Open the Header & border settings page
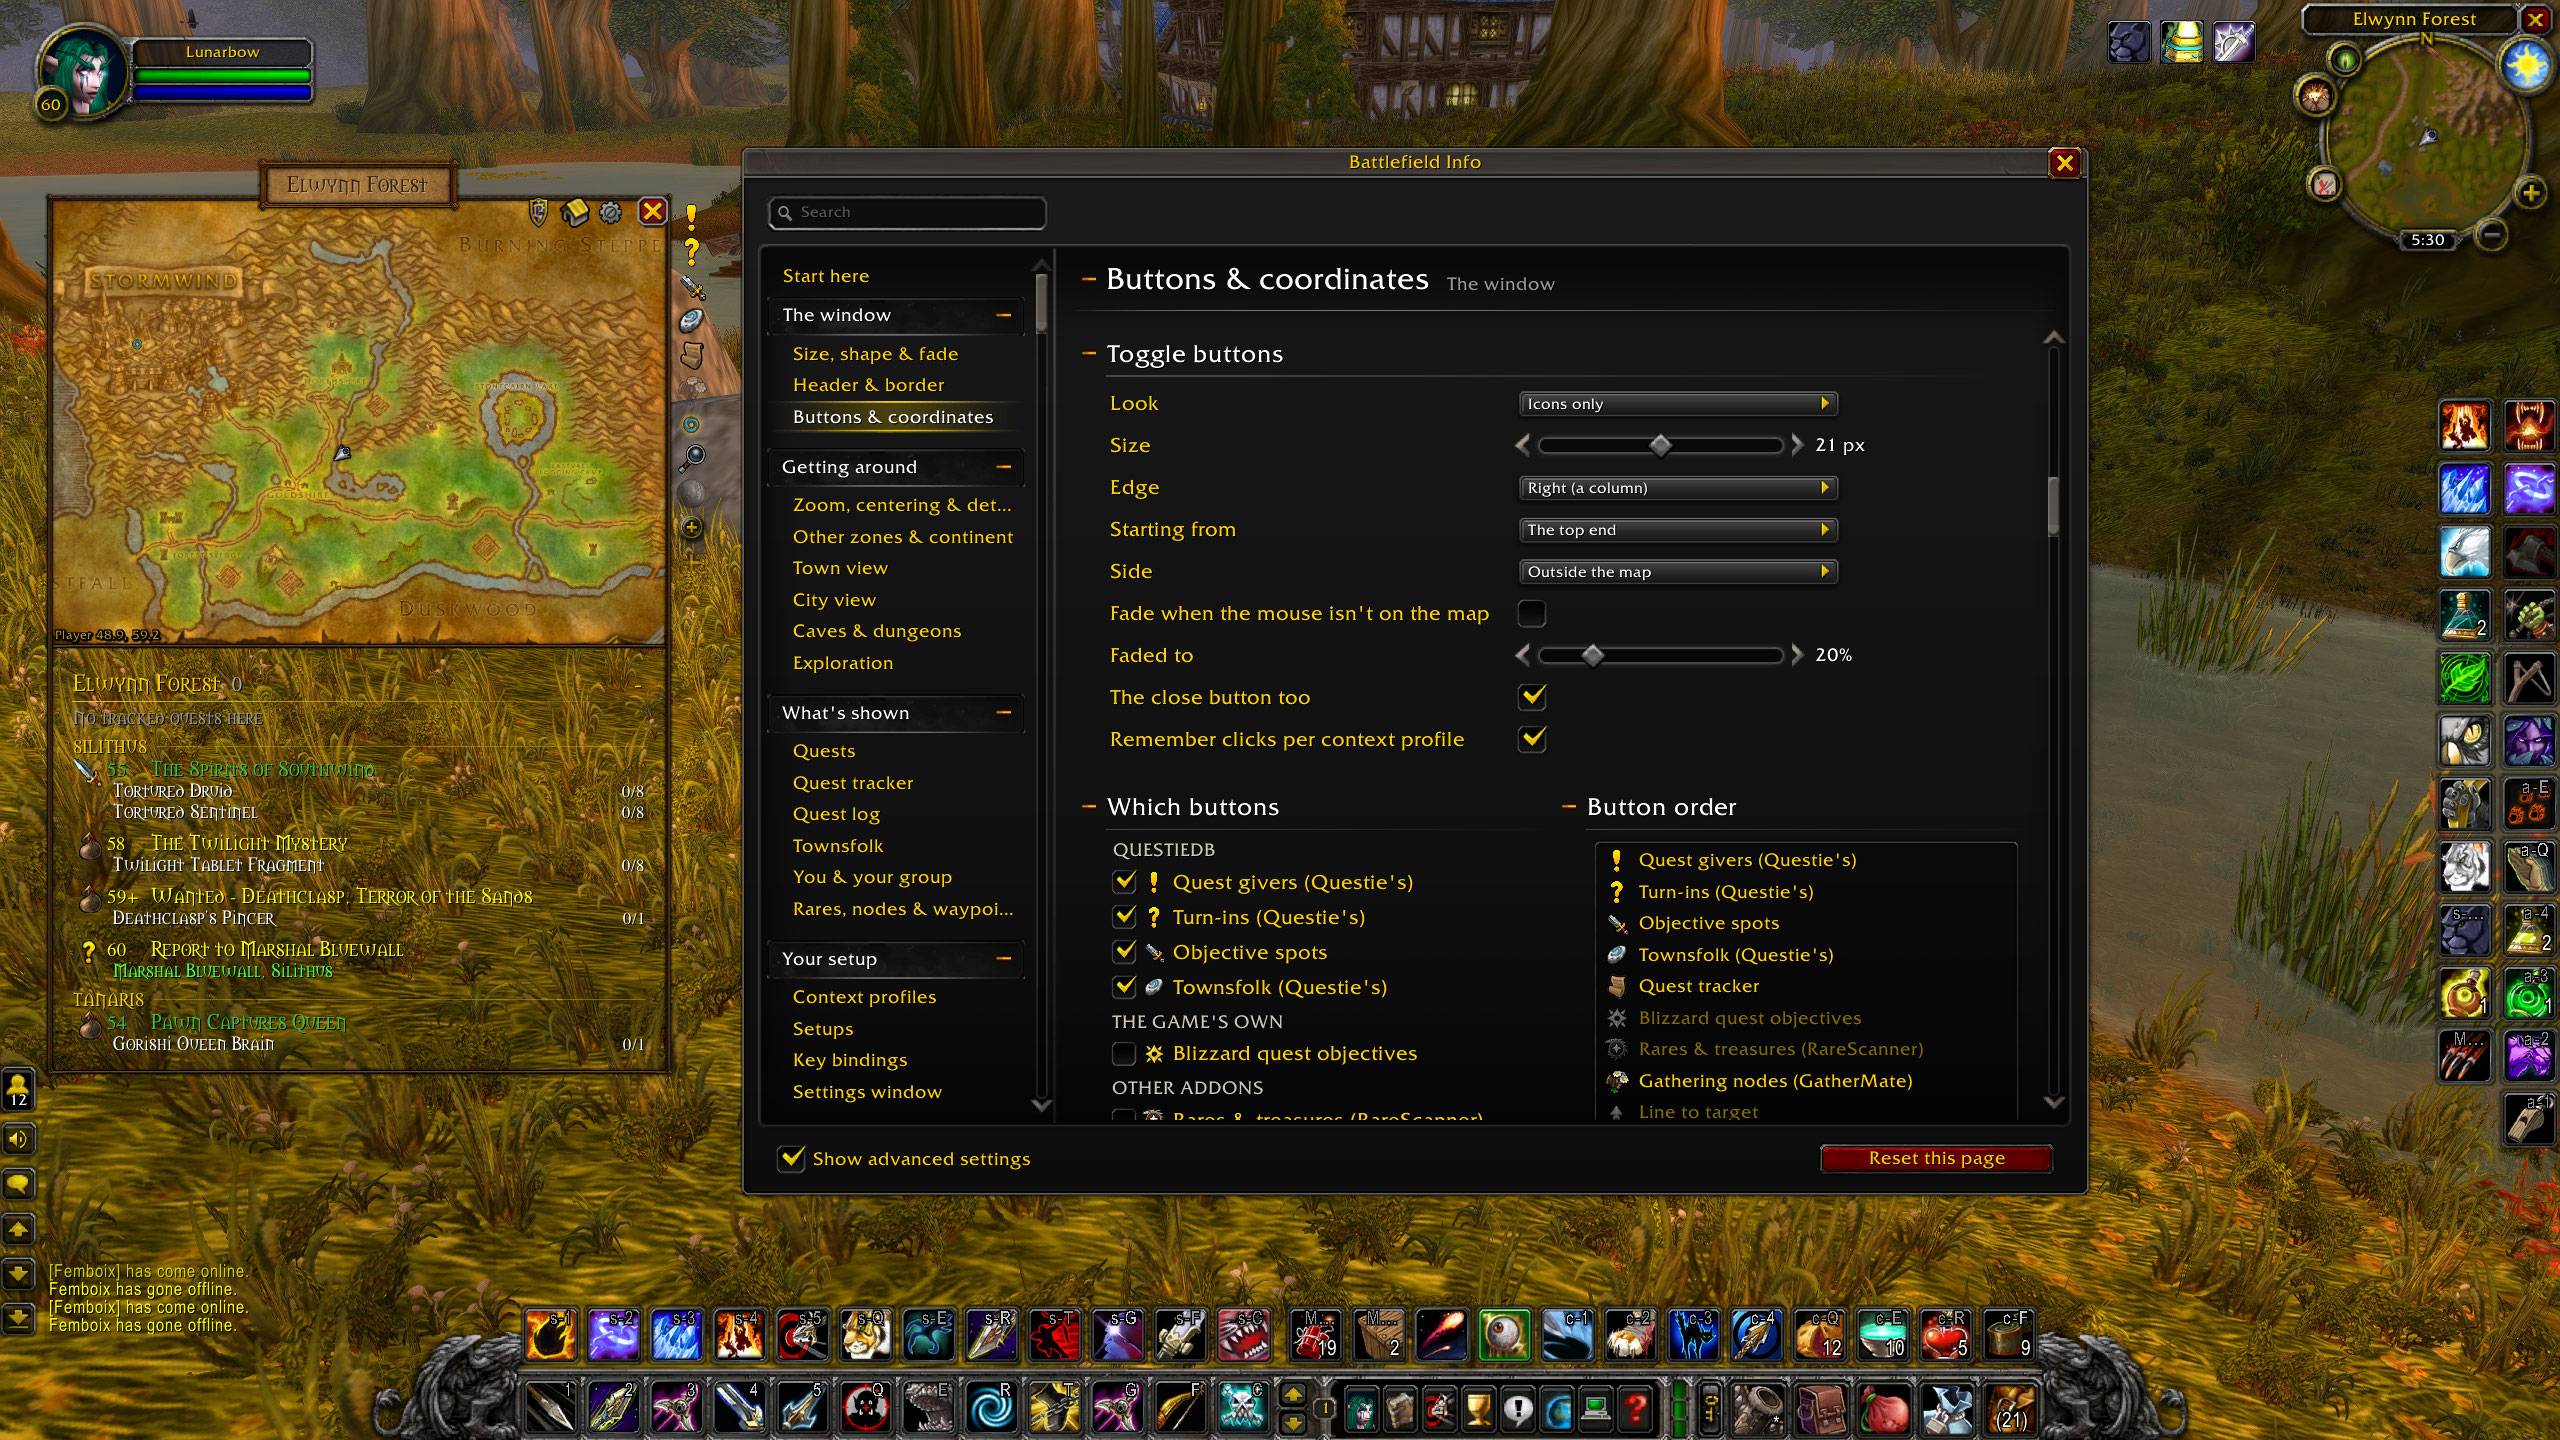 (x=868, y=385)
